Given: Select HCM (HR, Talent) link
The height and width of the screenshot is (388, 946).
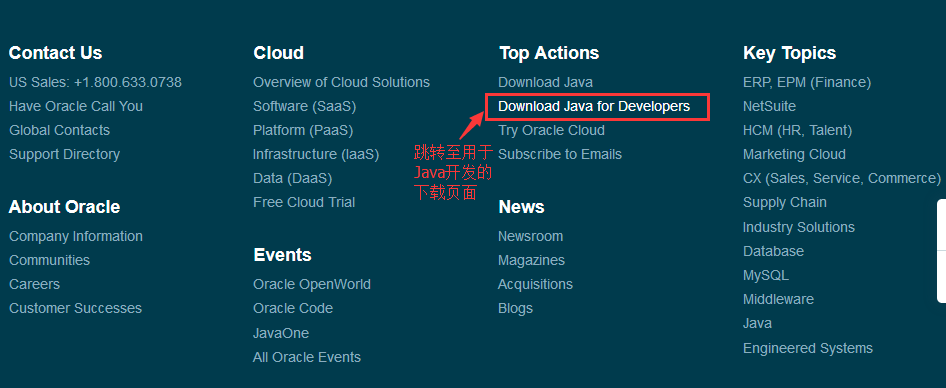Looking at the screenshot, I should pyautogui.click(x=798, y=130).
